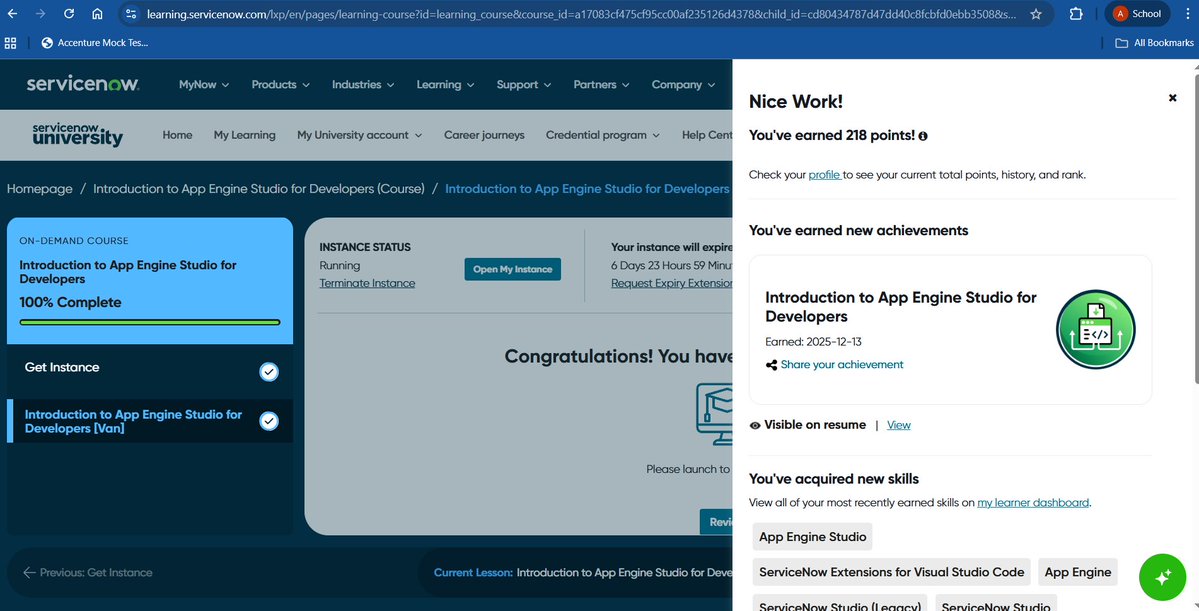Open the Help Center tab
The height and width of the screenshot is (611, 1199).
(x=707, y=135)
